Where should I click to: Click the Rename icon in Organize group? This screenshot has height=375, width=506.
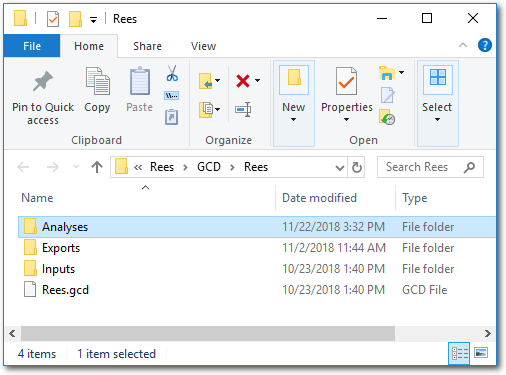click(x=243, y=109)
